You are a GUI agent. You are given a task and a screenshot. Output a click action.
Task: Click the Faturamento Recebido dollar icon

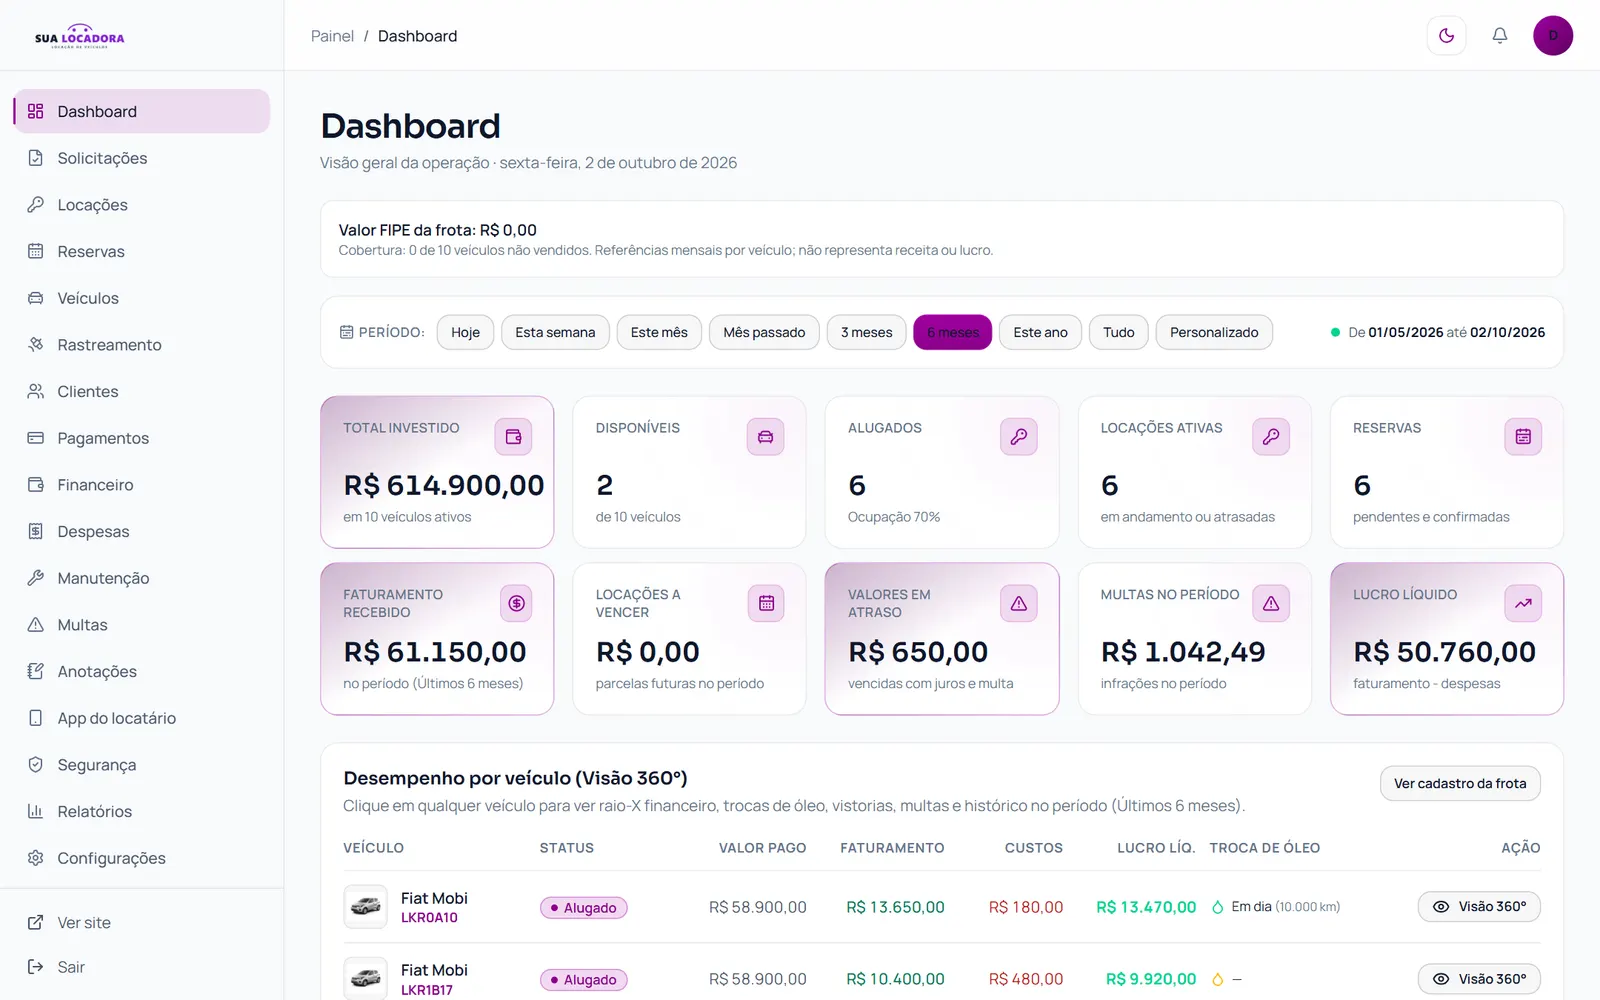click(x=516, y=603)
